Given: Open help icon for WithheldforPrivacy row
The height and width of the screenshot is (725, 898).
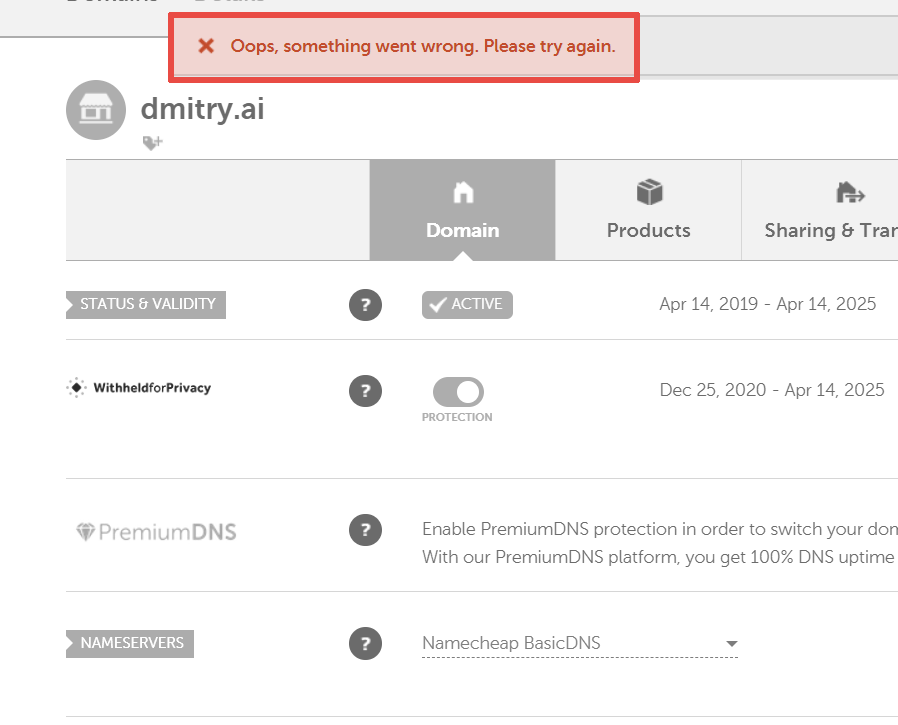Looking at the screenshot, I should click(x=365, y=390).
